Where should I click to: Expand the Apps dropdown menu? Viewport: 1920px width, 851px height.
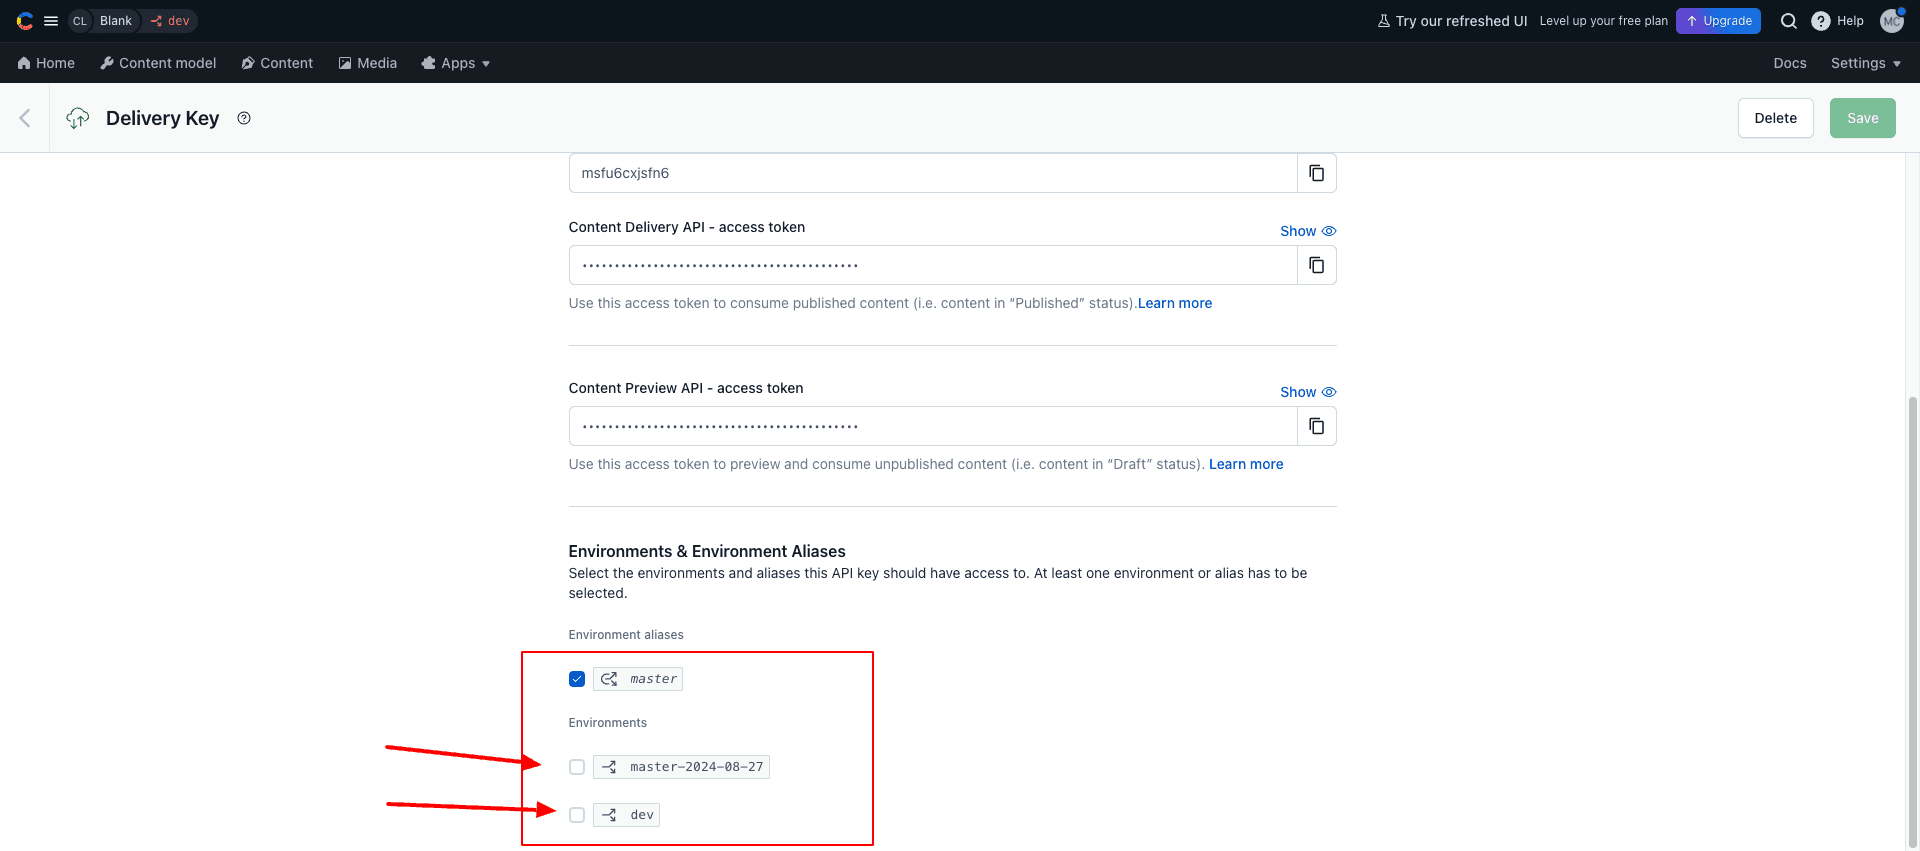(456, 63)
